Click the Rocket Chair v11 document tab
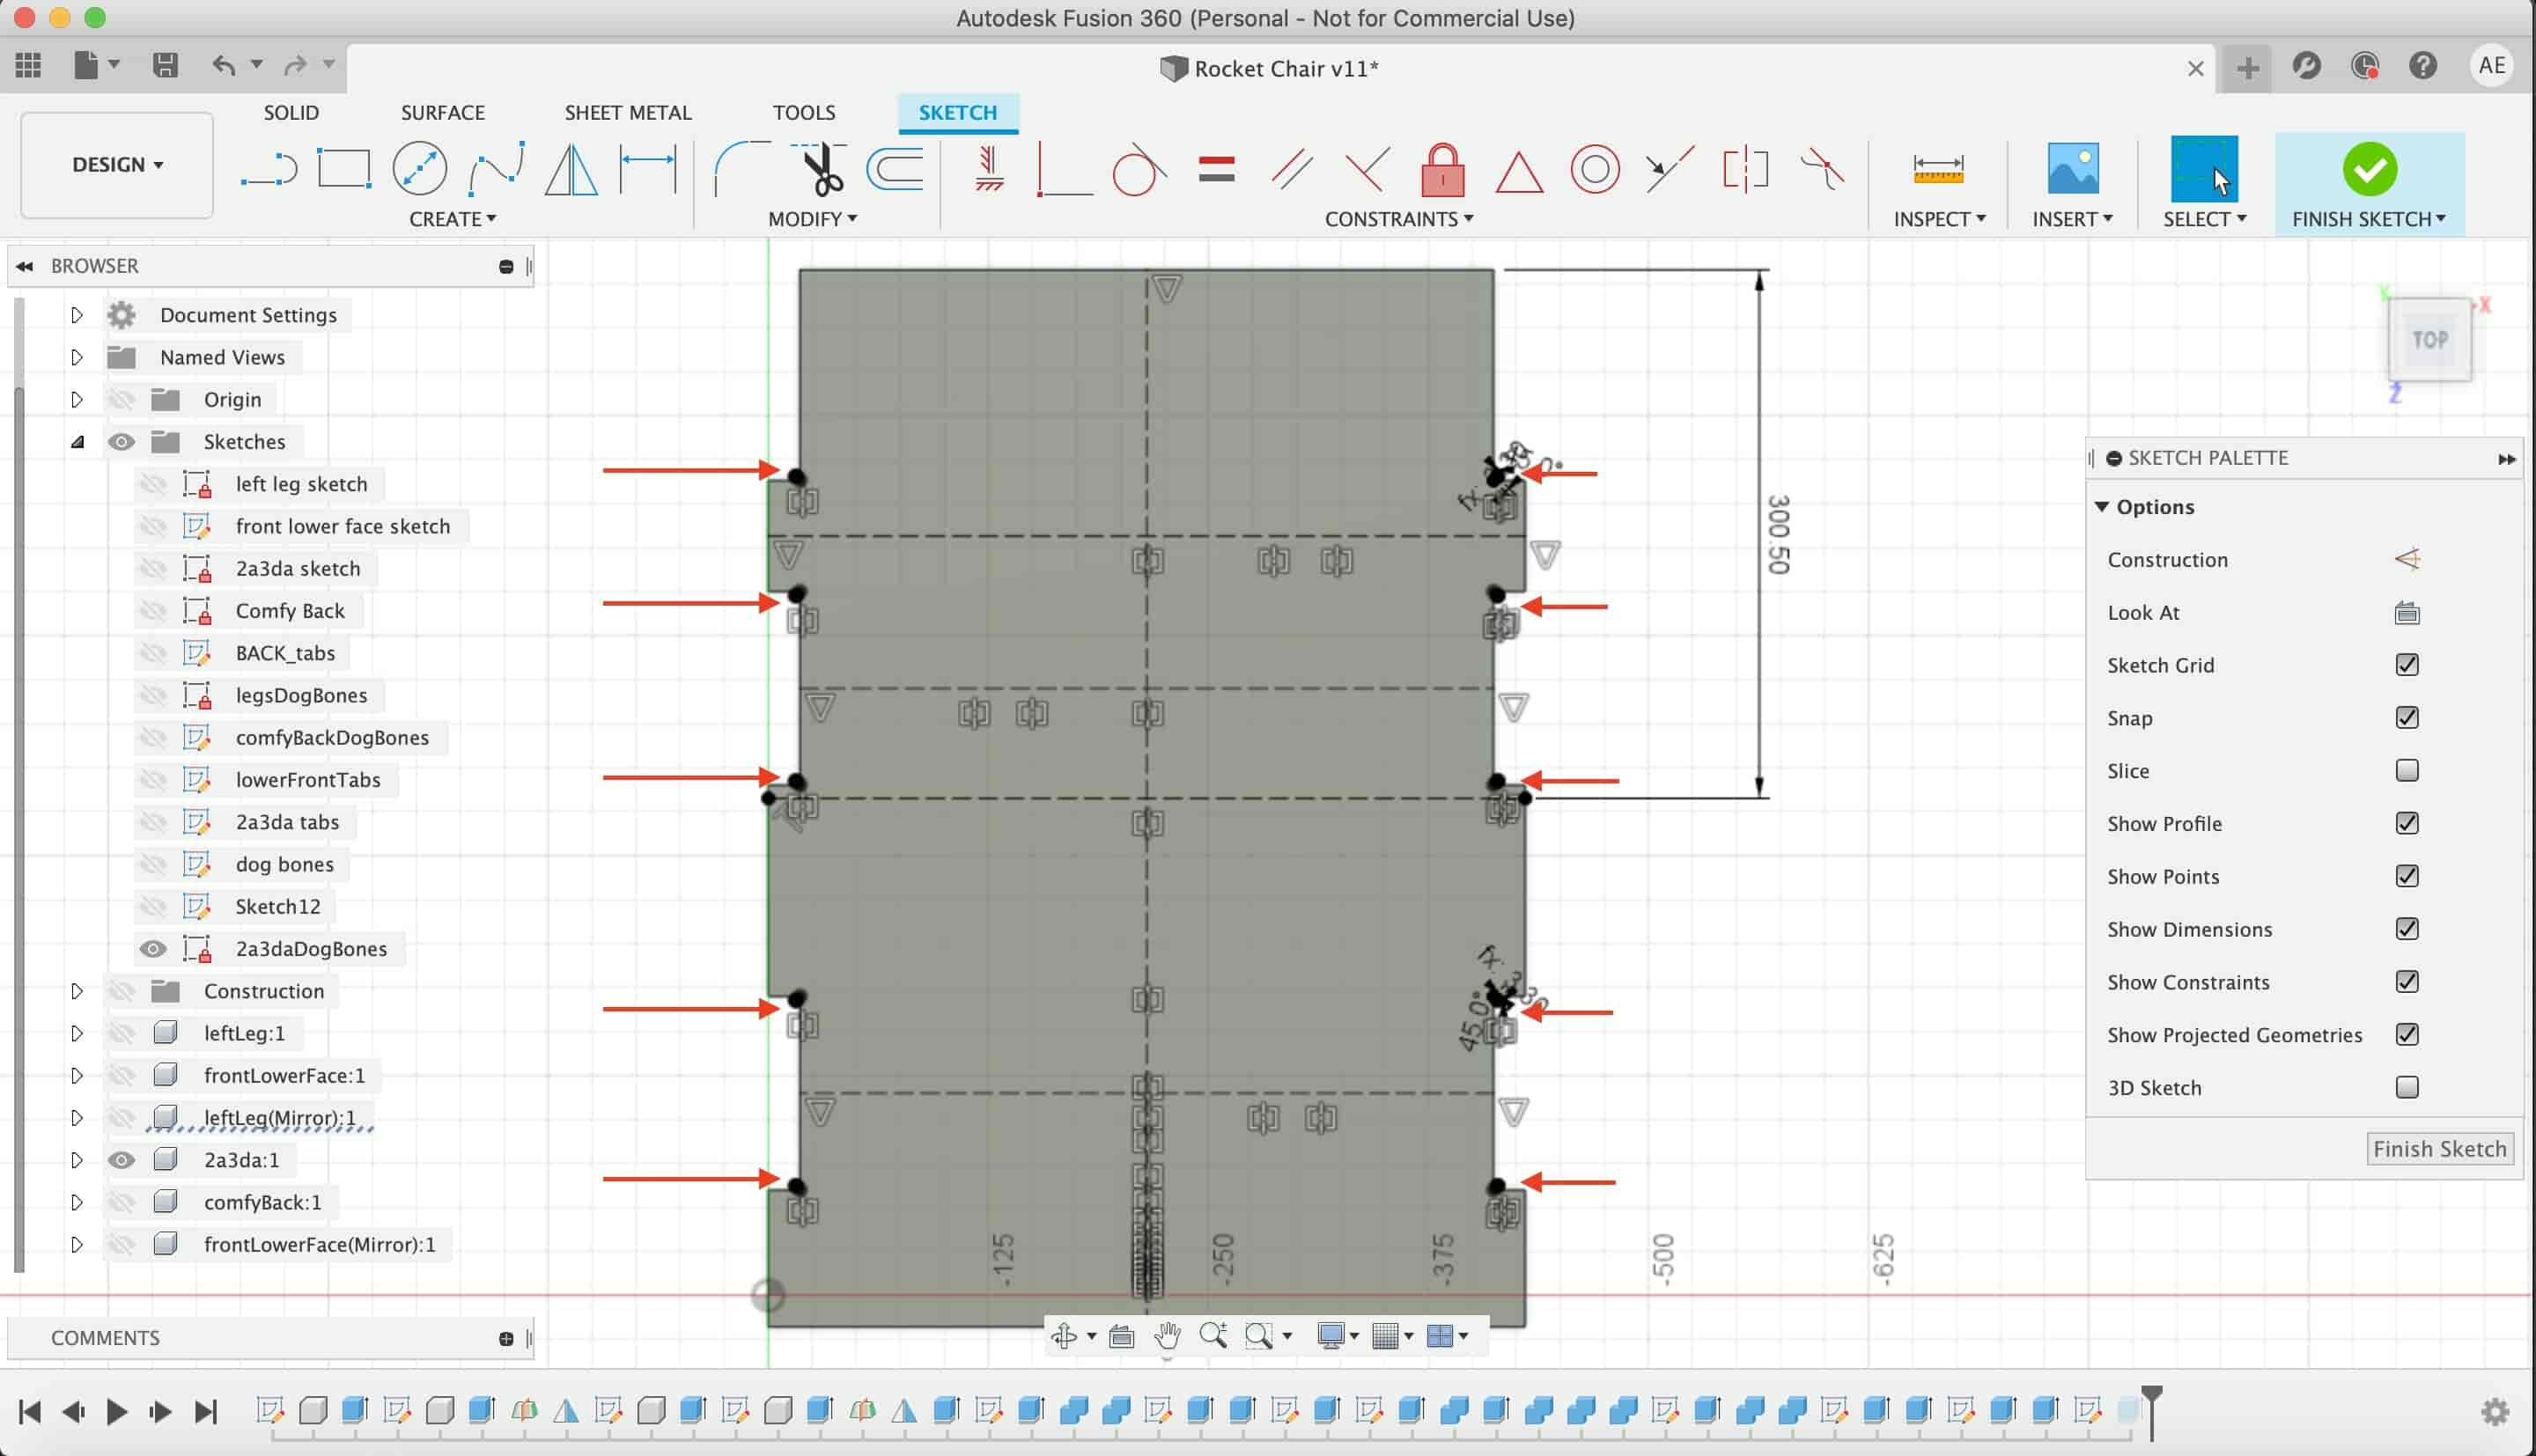 point(1268,69)
